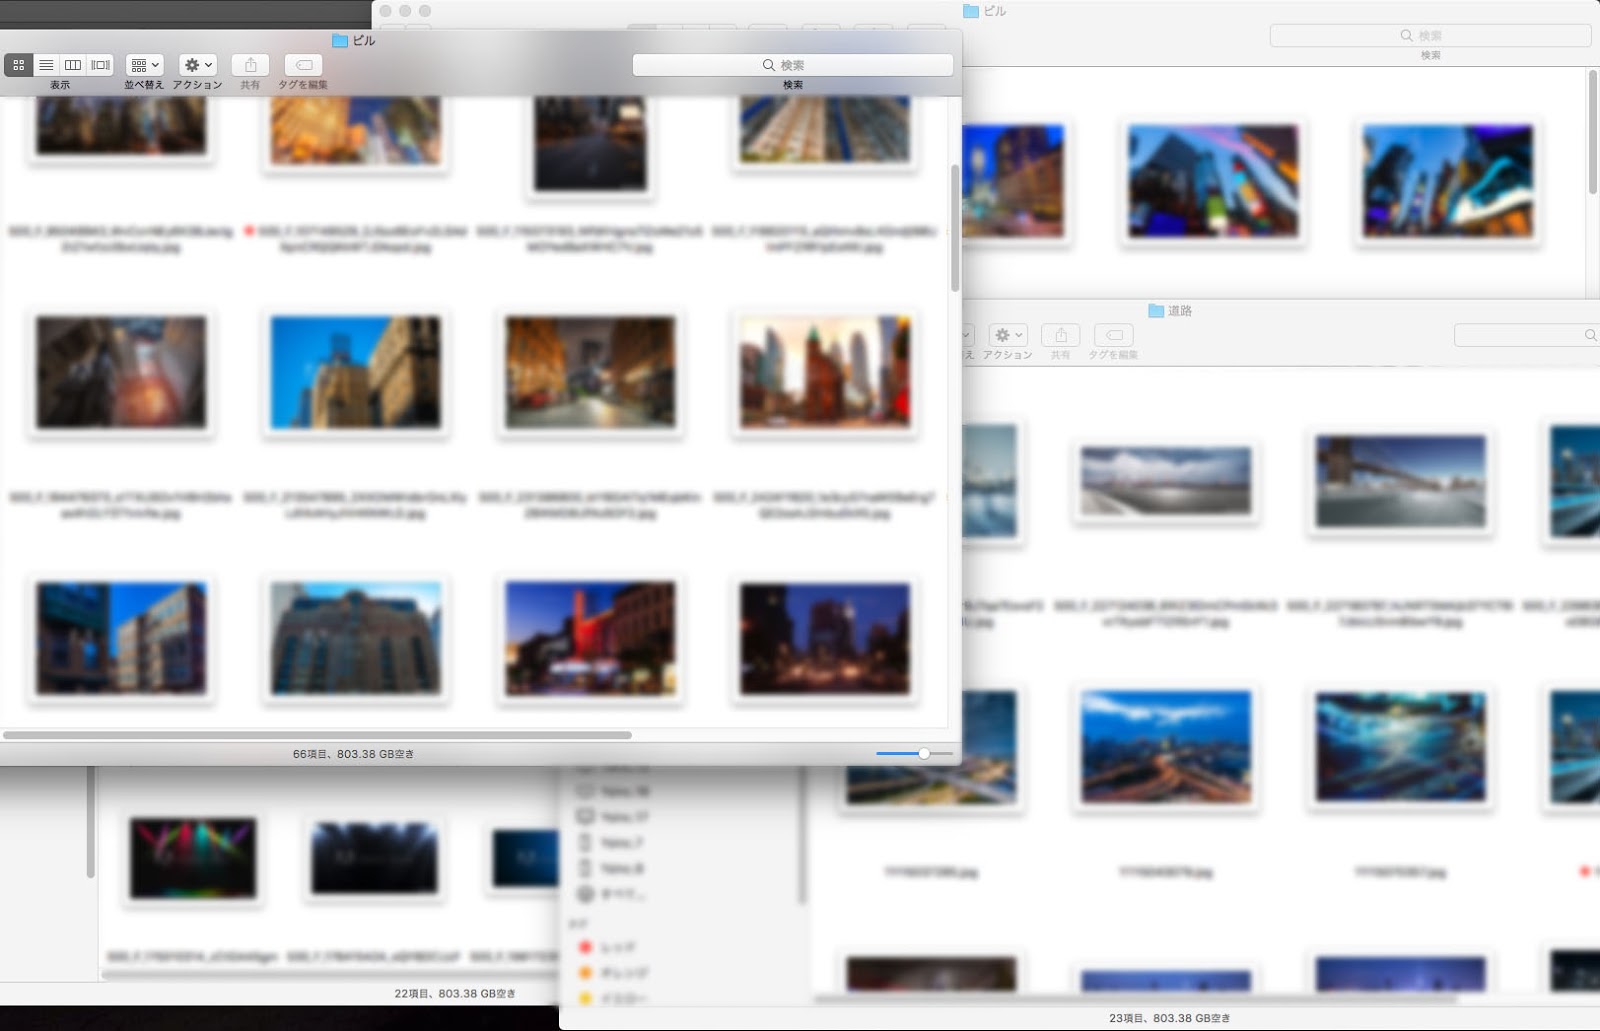Image resolution: width=1600 pixels, height=1031 pixels.
Task: Select the red theater night photo thumbnail
Action: [590, 638]
